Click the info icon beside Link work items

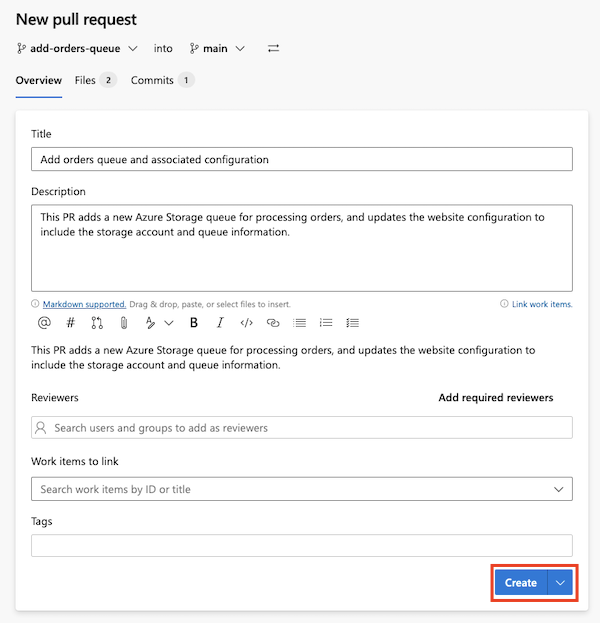[x=504, y=304]
